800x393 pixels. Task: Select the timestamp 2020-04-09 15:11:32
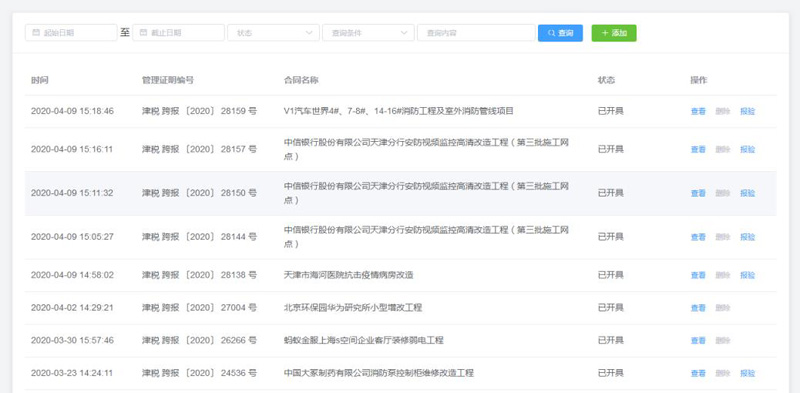(72, 193)
